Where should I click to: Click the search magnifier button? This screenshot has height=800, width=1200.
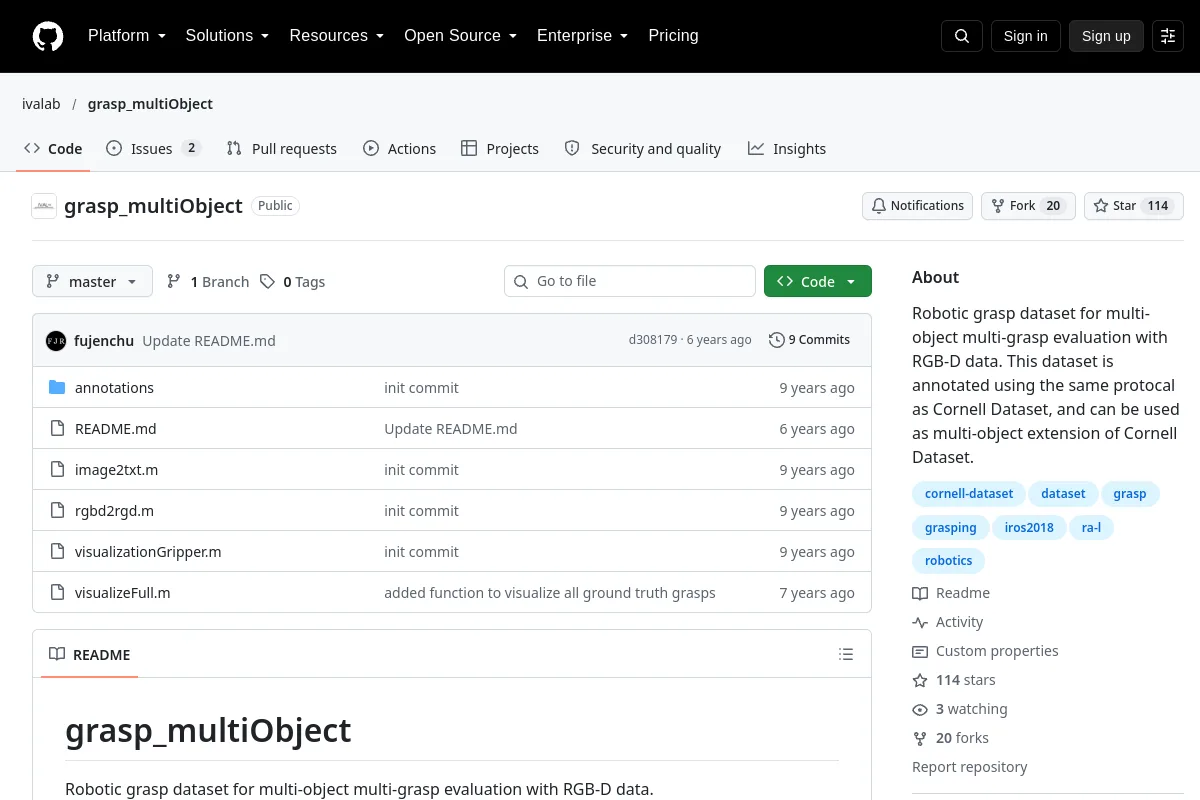[x=962, y=36]
